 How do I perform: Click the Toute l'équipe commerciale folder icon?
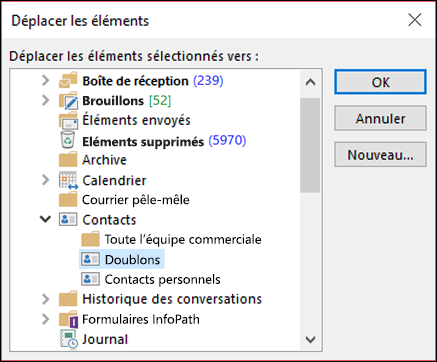tap(90, 239)
